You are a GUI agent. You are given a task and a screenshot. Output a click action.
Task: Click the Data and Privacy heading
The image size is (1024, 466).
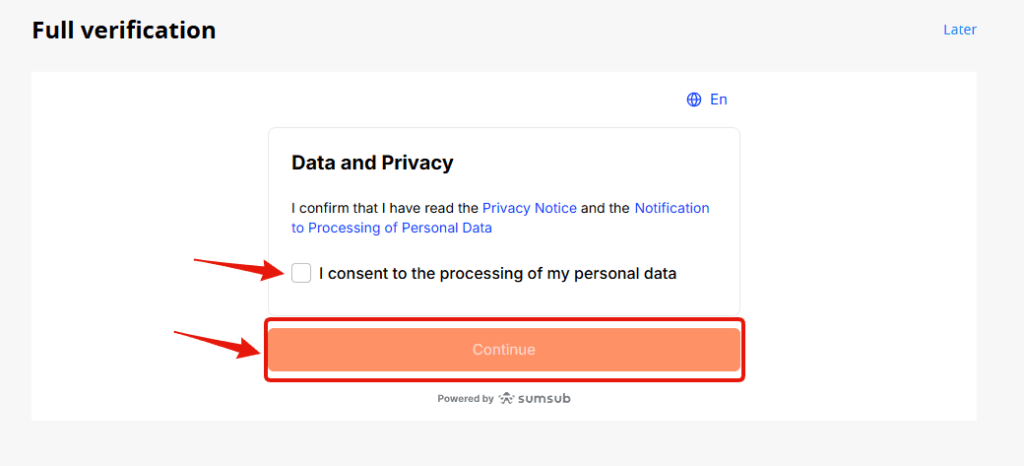click(372, 162)
